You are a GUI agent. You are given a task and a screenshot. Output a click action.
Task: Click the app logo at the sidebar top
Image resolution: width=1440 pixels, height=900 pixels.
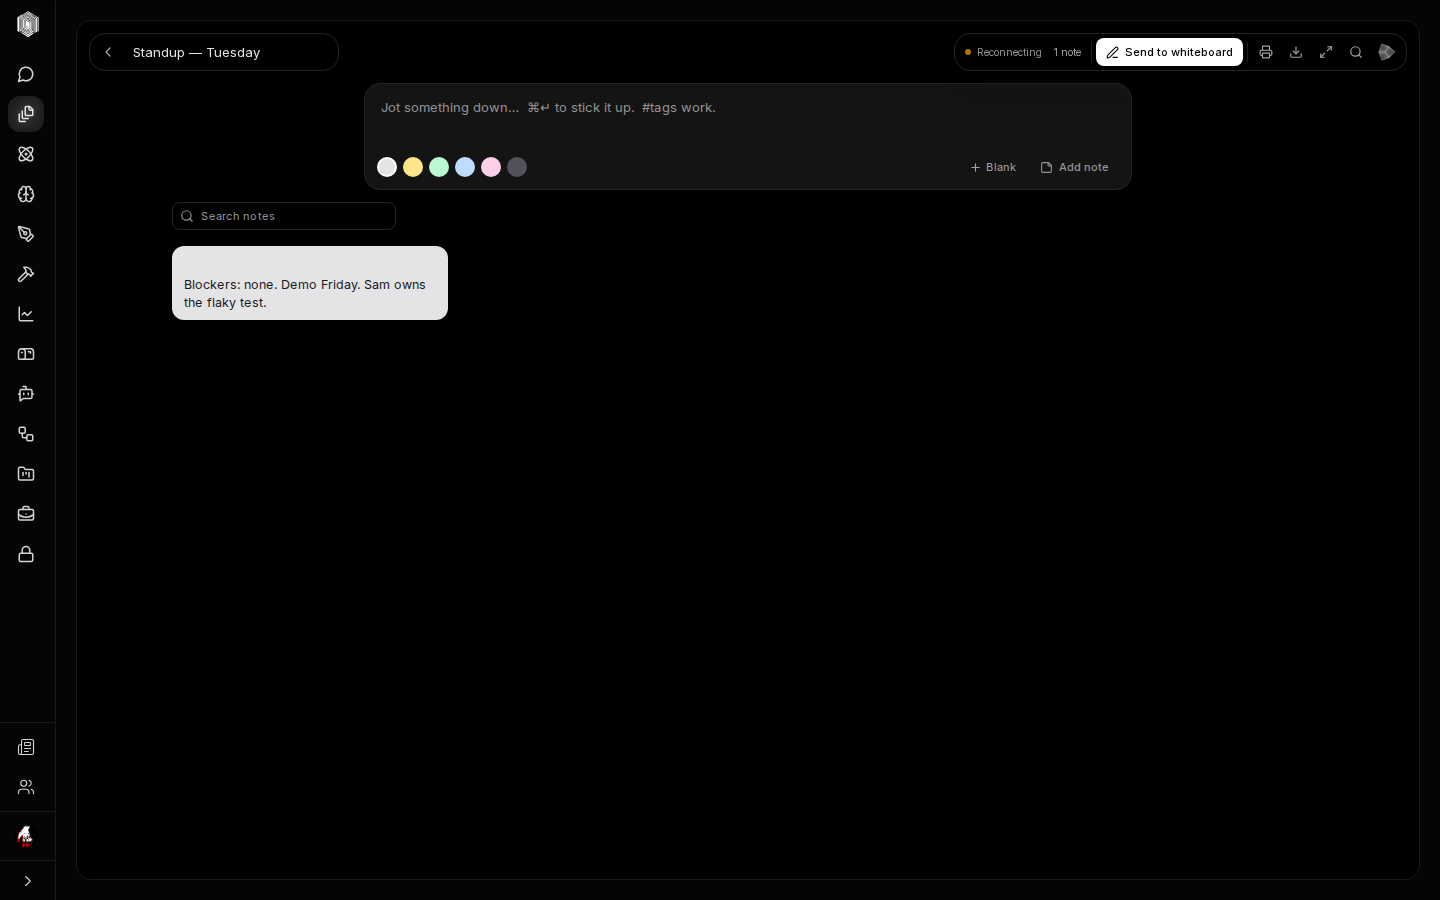pos(27,24)
